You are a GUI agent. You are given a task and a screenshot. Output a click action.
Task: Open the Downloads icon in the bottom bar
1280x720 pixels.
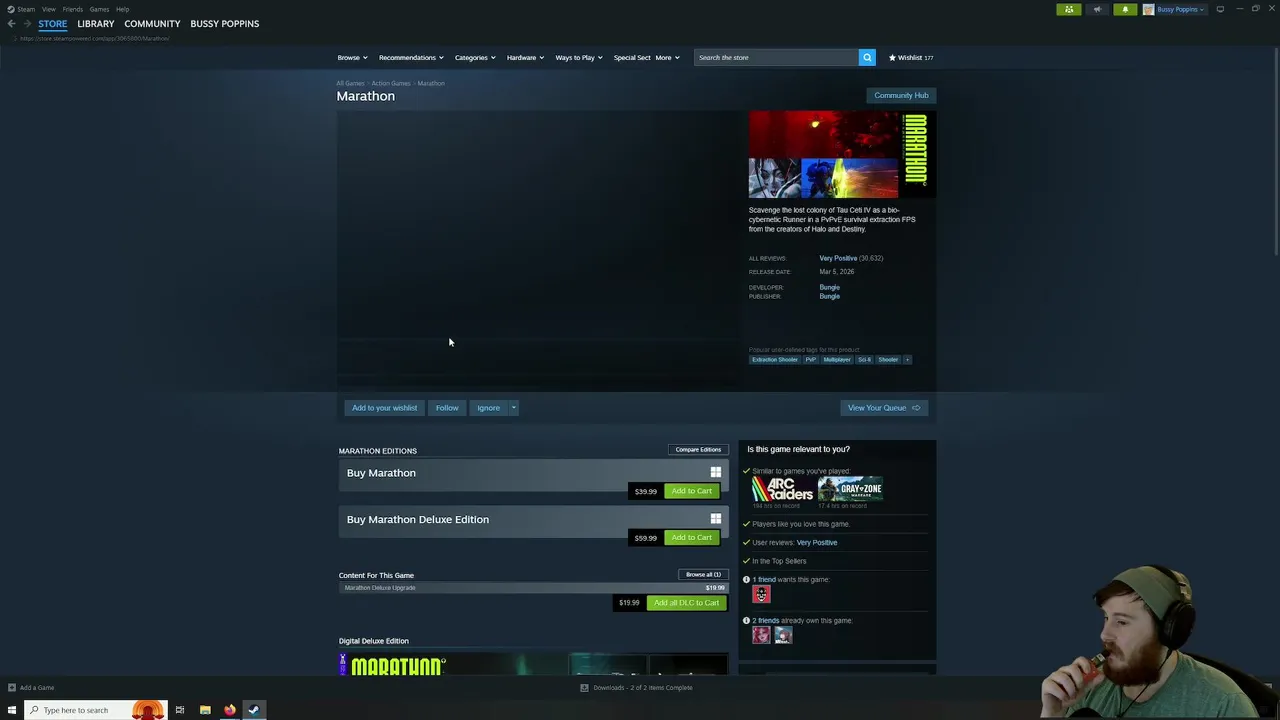tap(584, 687)
